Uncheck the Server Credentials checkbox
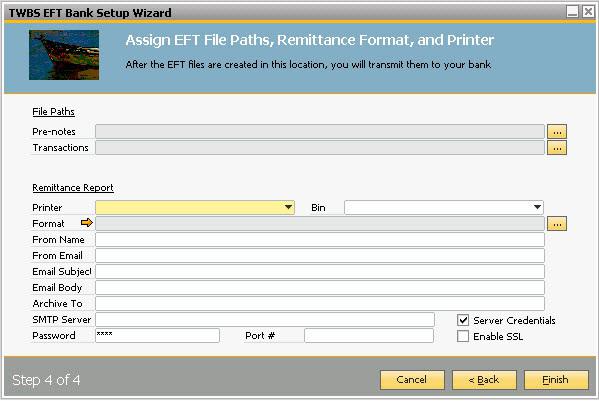The width and height of the screenshot is (599, 401). (463, 320)
